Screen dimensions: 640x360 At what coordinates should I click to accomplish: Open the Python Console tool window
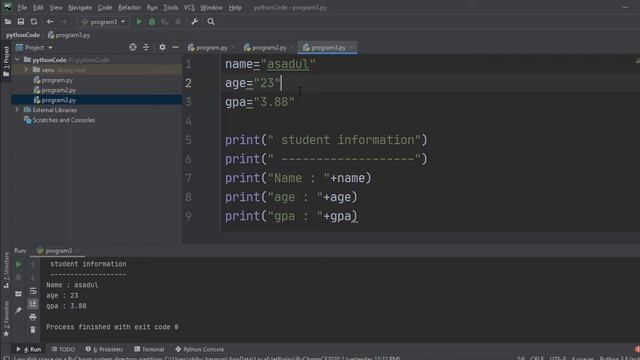point(200,349)
